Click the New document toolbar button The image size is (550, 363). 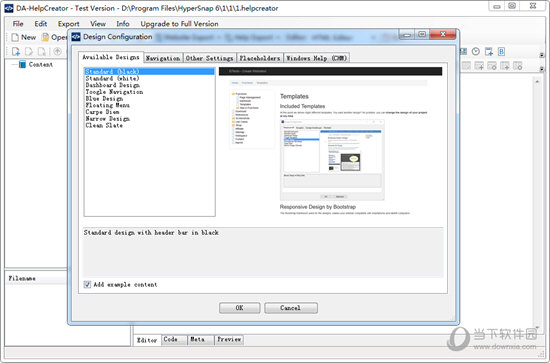point(24,37)
